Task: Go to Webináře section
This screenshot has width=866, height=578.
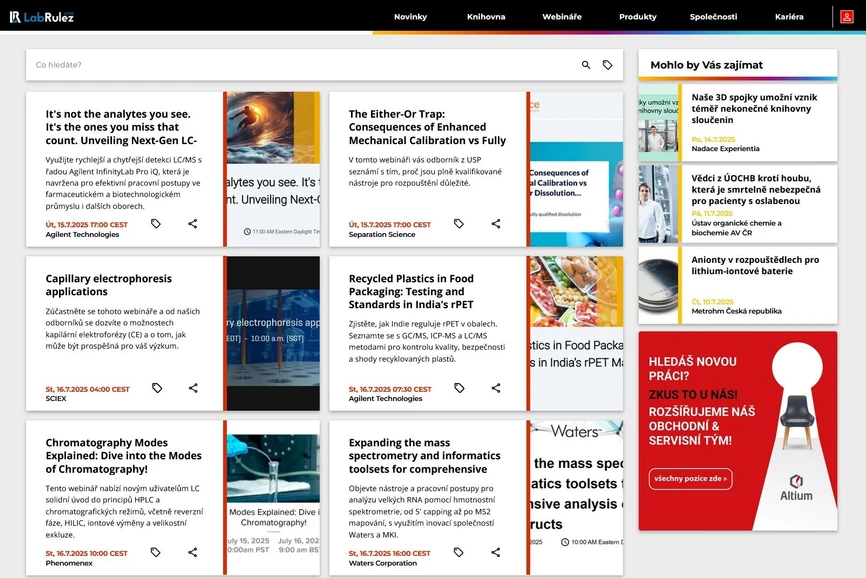Action: [x=562, y=17]
